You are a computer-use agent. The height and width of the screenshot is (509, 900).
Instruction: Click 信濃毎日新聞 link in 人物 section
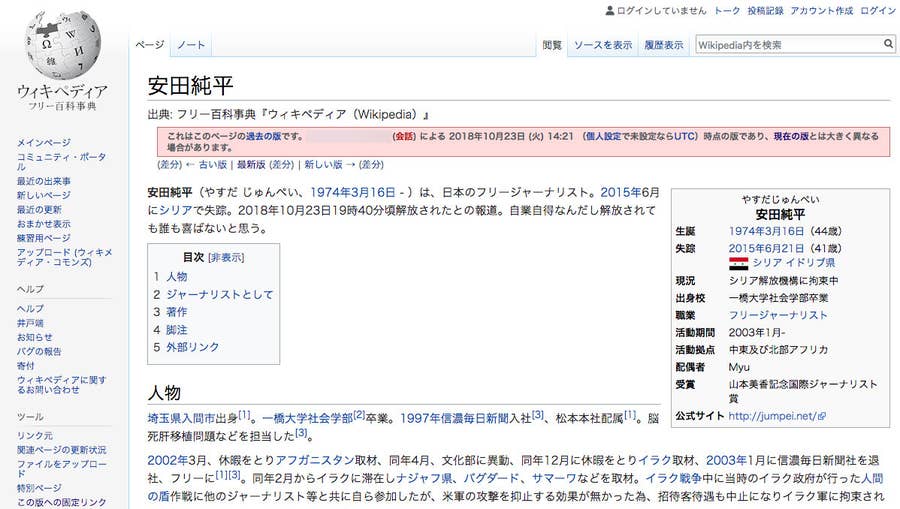[x=475, y=419]
